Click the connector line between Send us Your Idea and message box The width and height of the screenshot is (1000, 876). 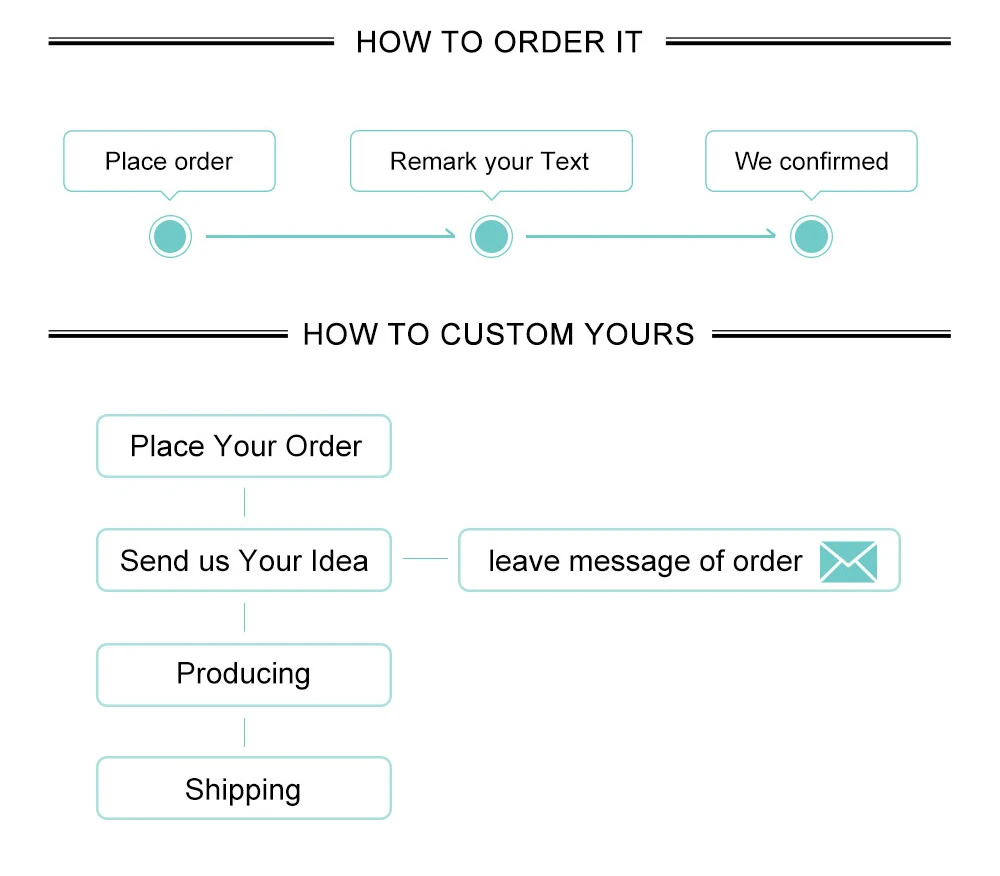425,558
